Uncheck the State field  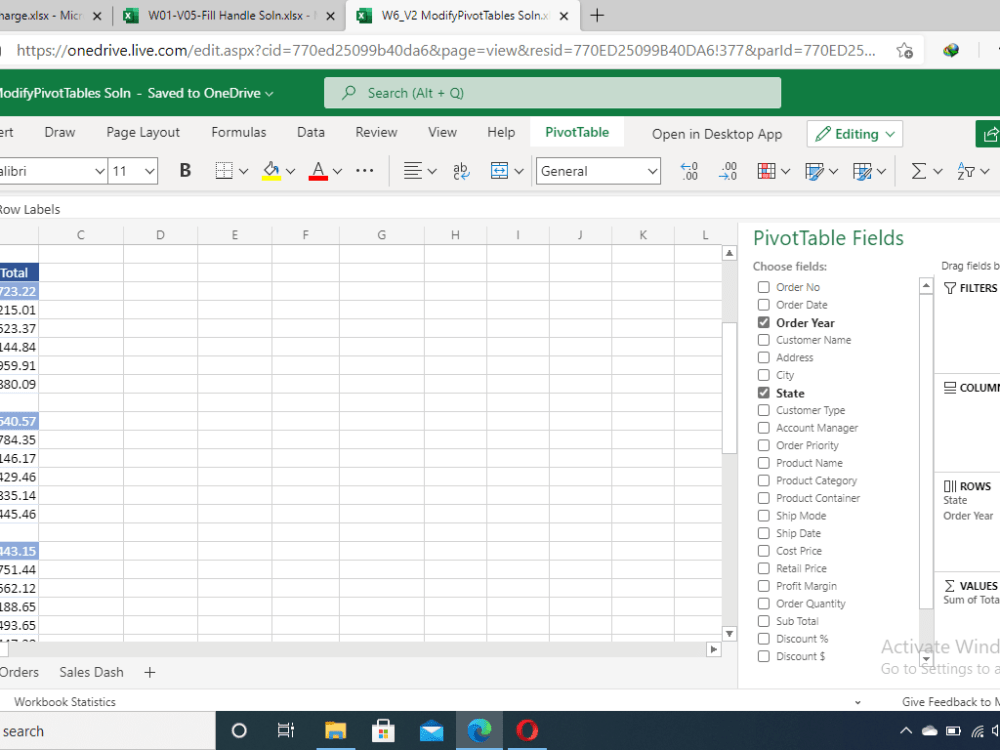click(x=763, y=393)
